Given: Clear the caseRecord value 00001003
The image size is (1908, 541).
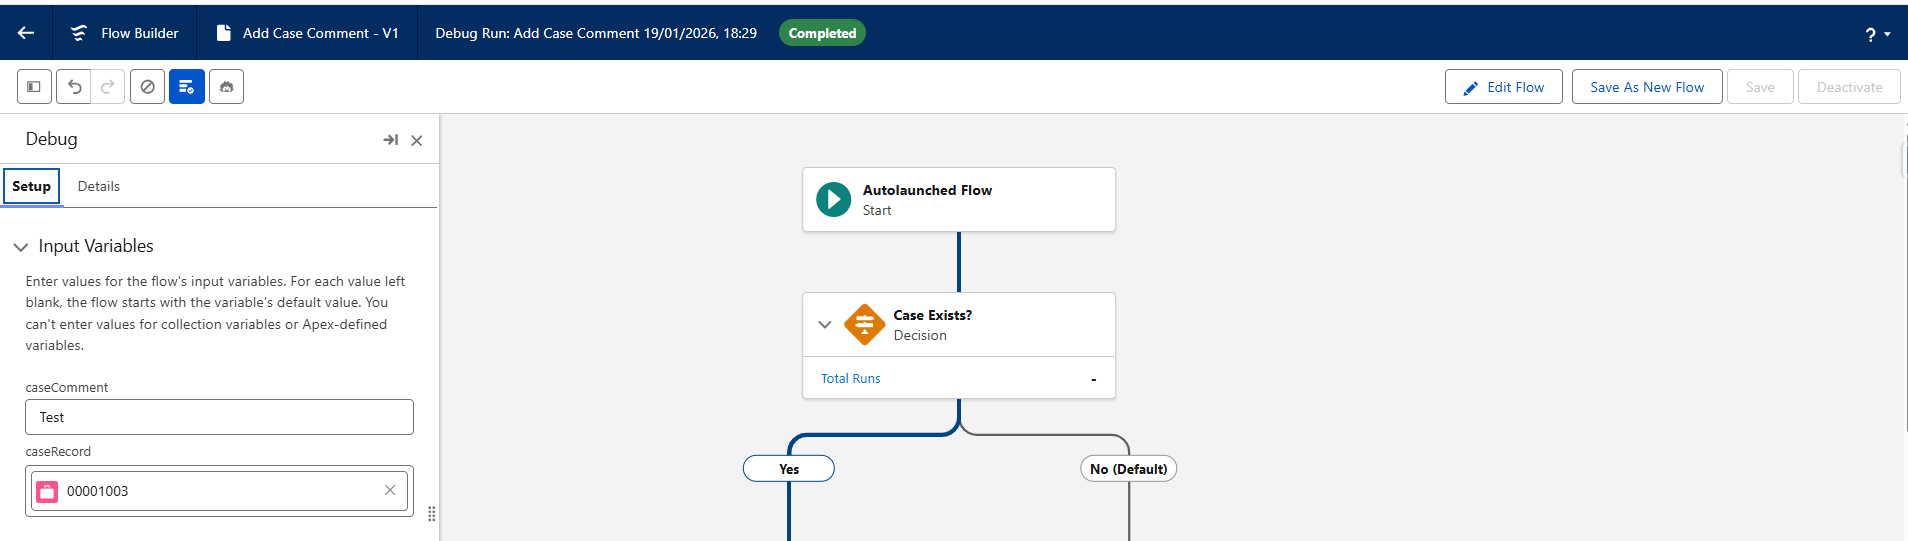Looking at the screenshot, I should coord(390,490).
